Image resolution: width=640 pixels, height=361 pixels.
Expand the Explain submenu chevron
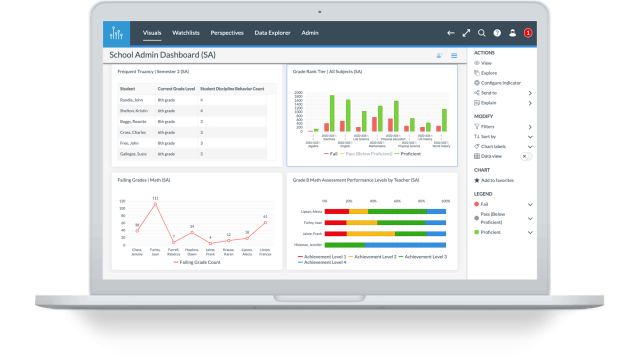coord(530,103)
